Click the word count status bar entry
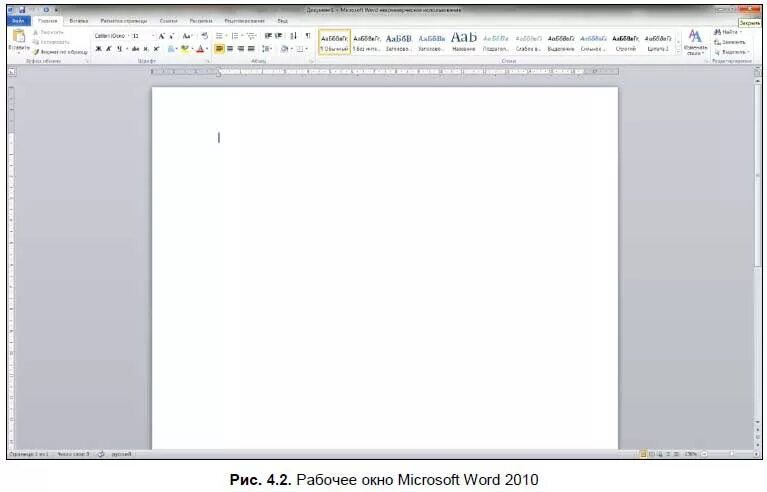767x492 pixels. click(x=73, y=454)
